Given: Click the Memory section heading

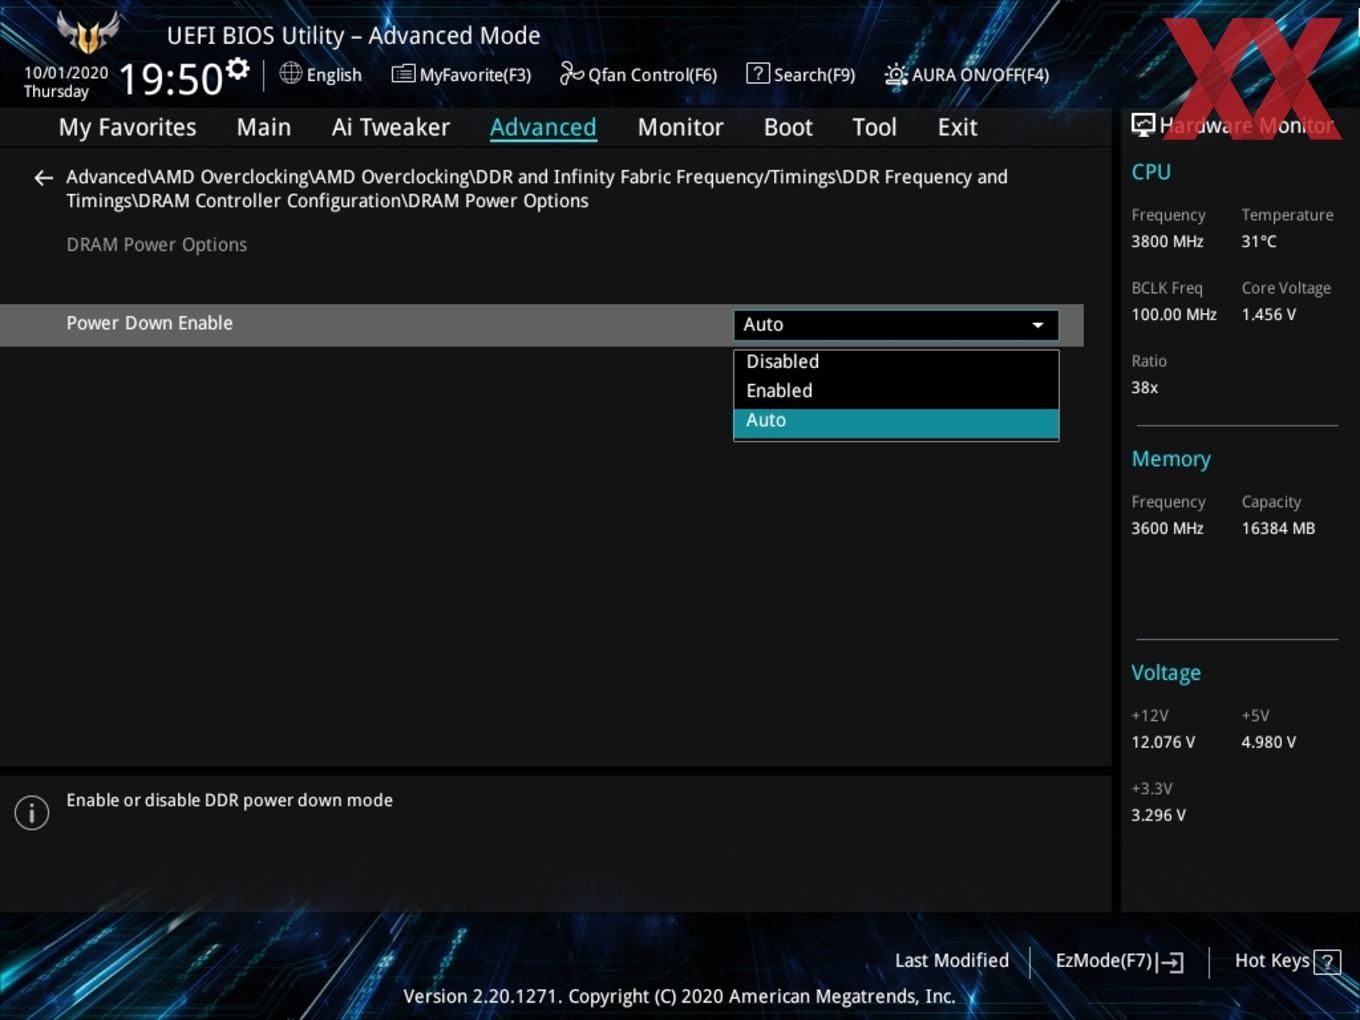Looking at the screenshot, I should [x=1171, y=459].
